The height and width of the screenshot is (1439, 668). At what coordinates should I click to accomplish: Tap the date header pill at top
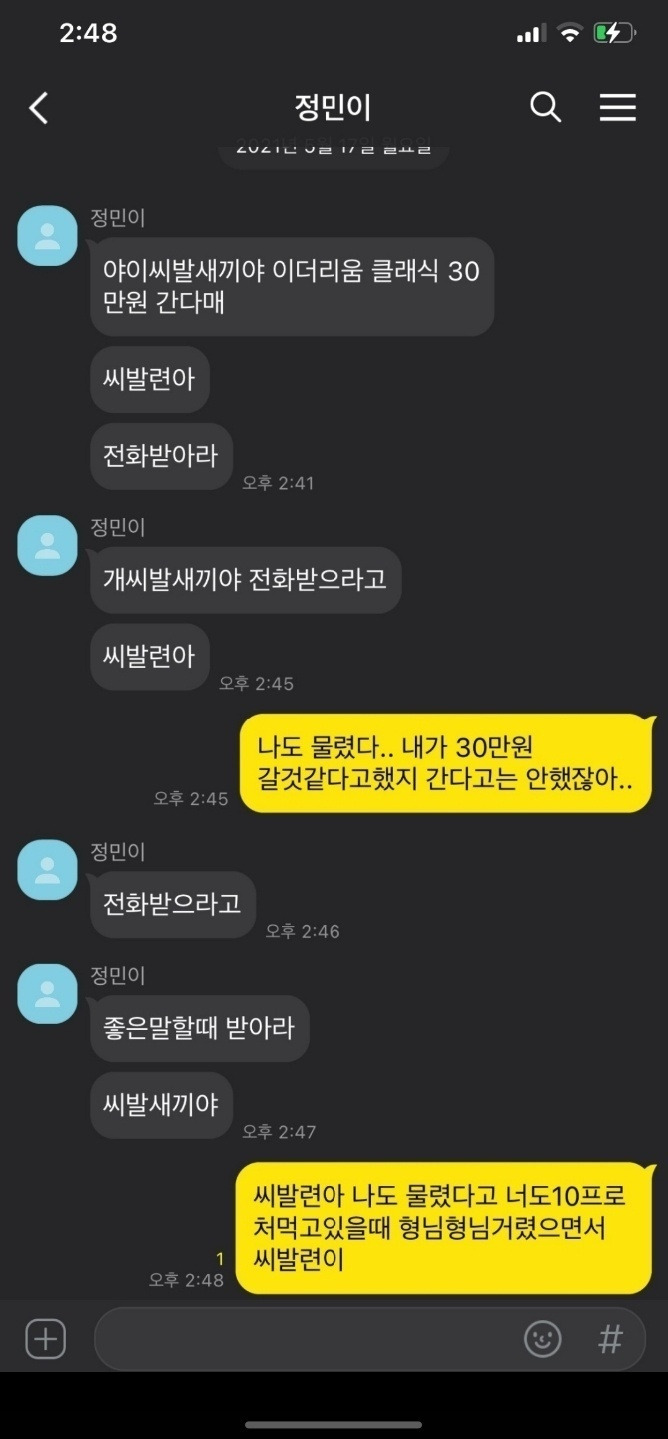point(334,151)
